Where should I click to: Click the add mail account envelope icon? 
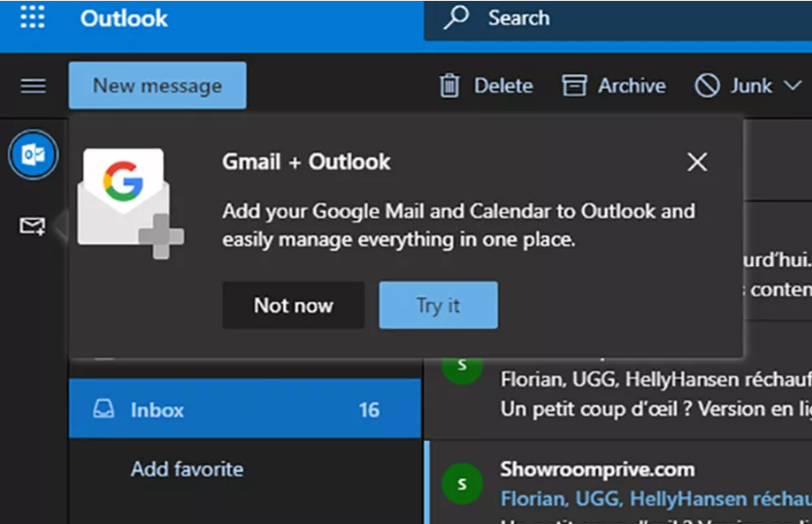coord(33,226)
